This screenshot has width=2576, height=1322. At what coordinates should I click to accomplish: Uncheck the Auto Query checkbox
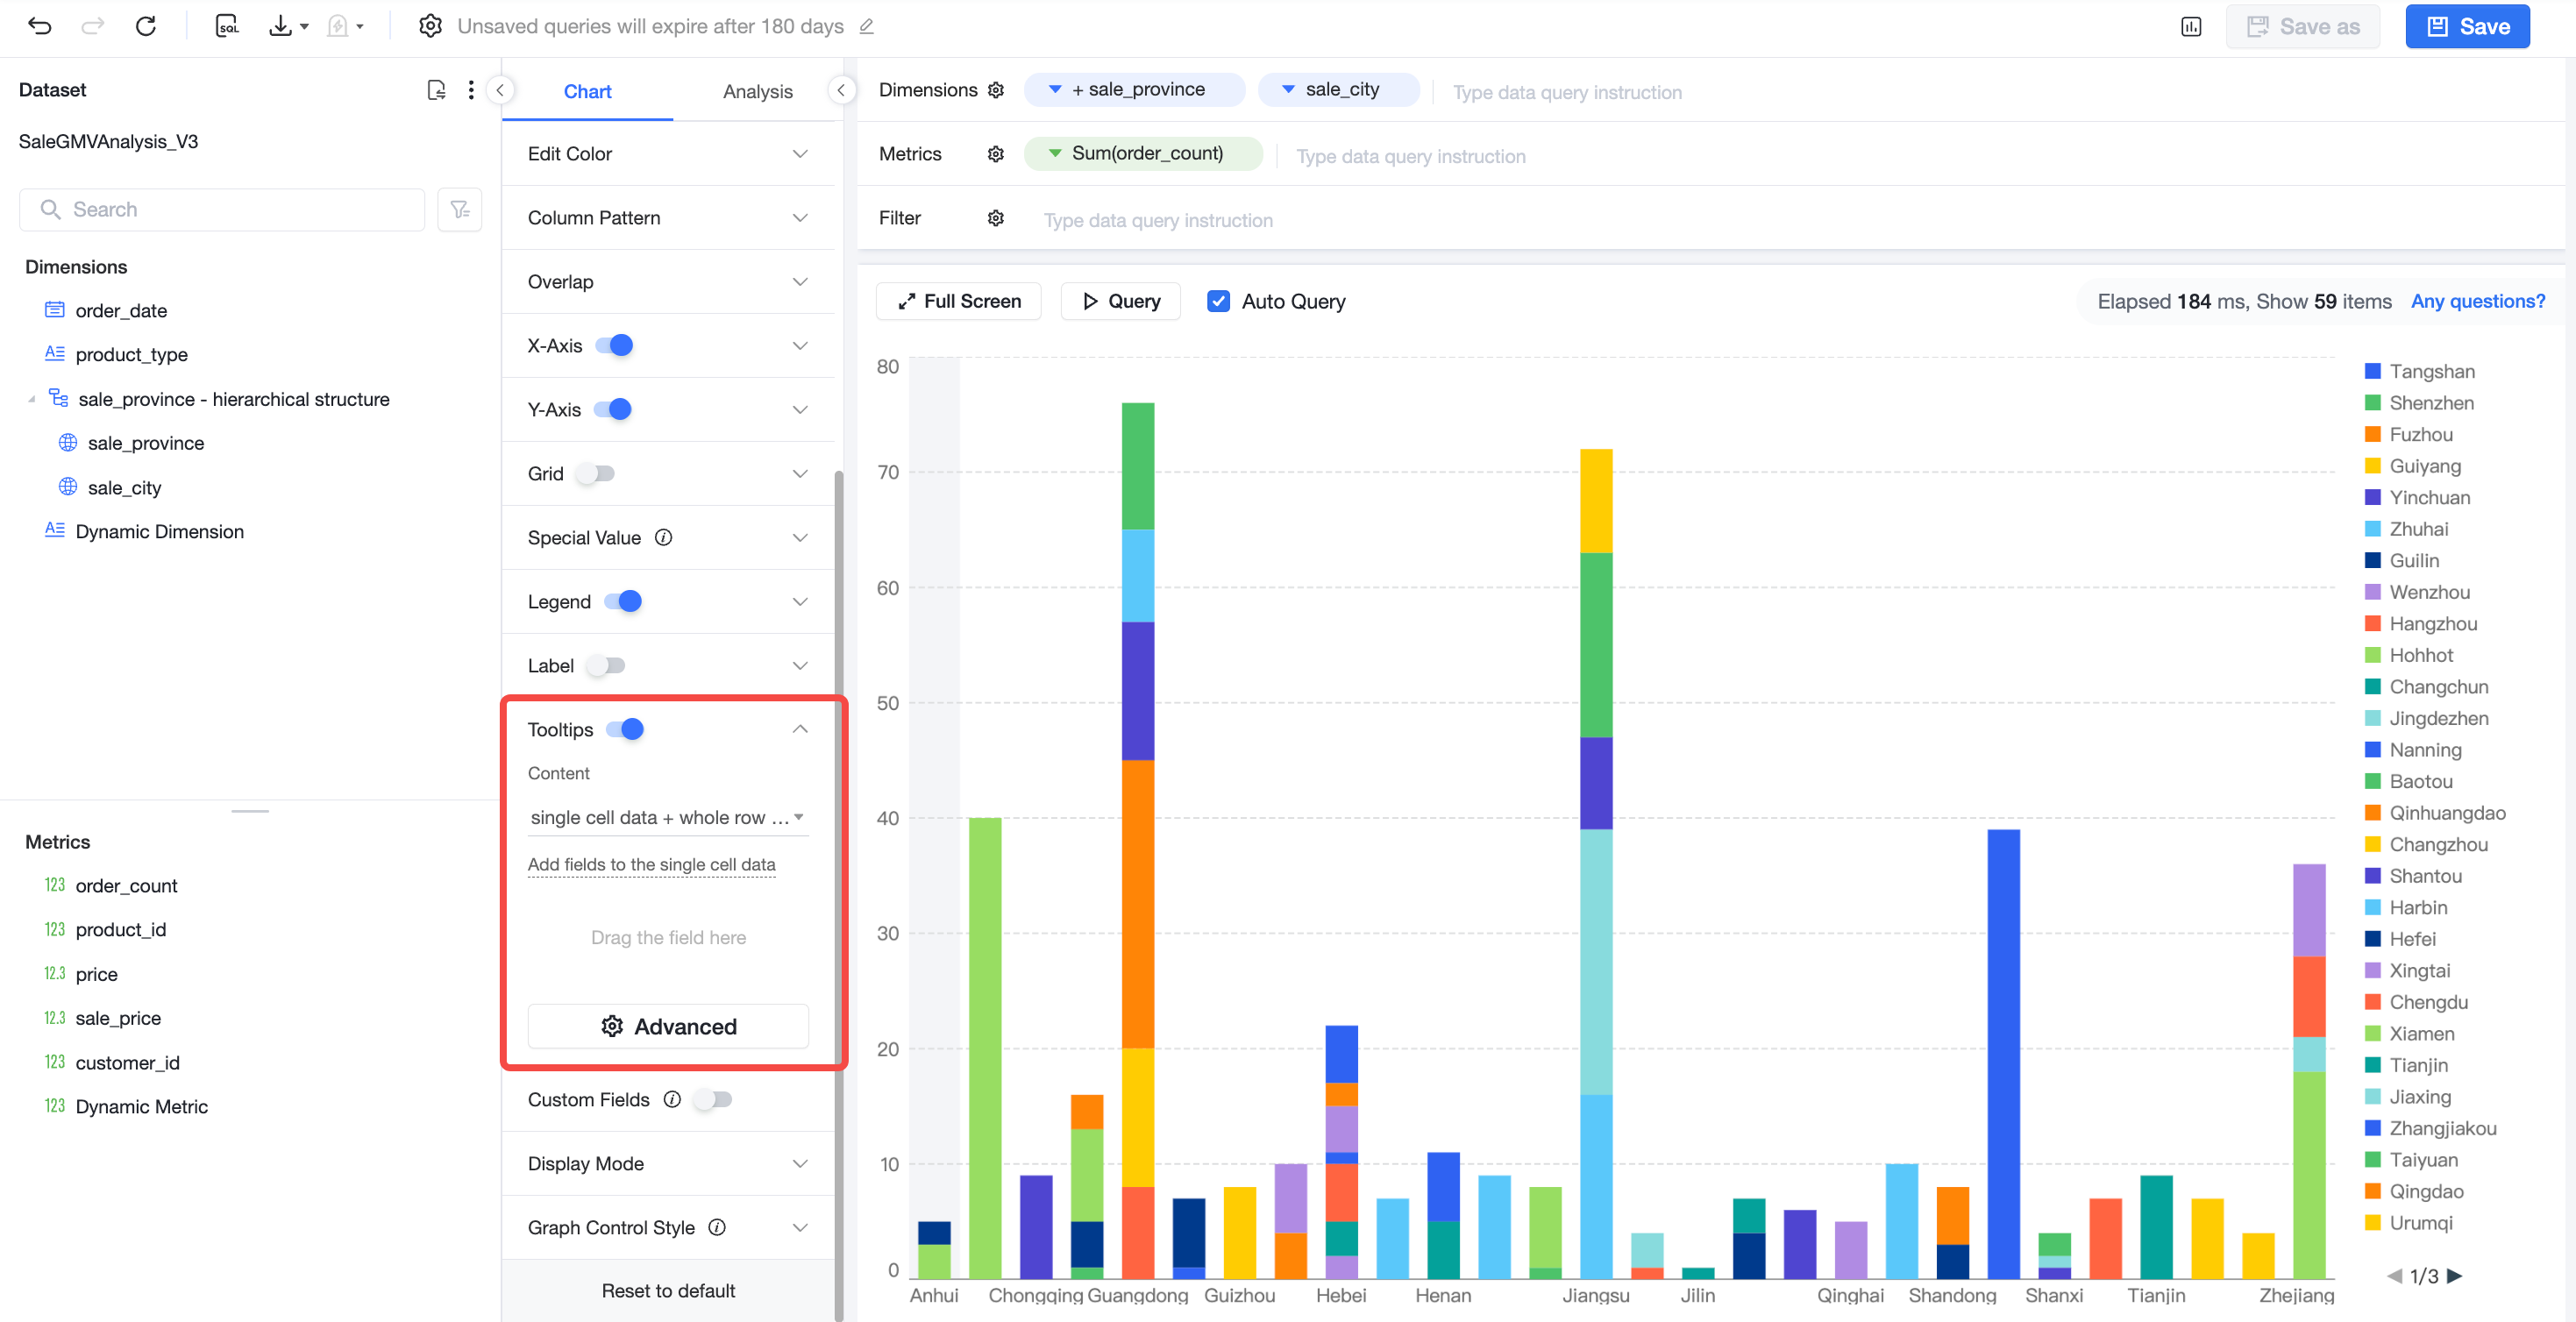click(x=1218, y=301)
